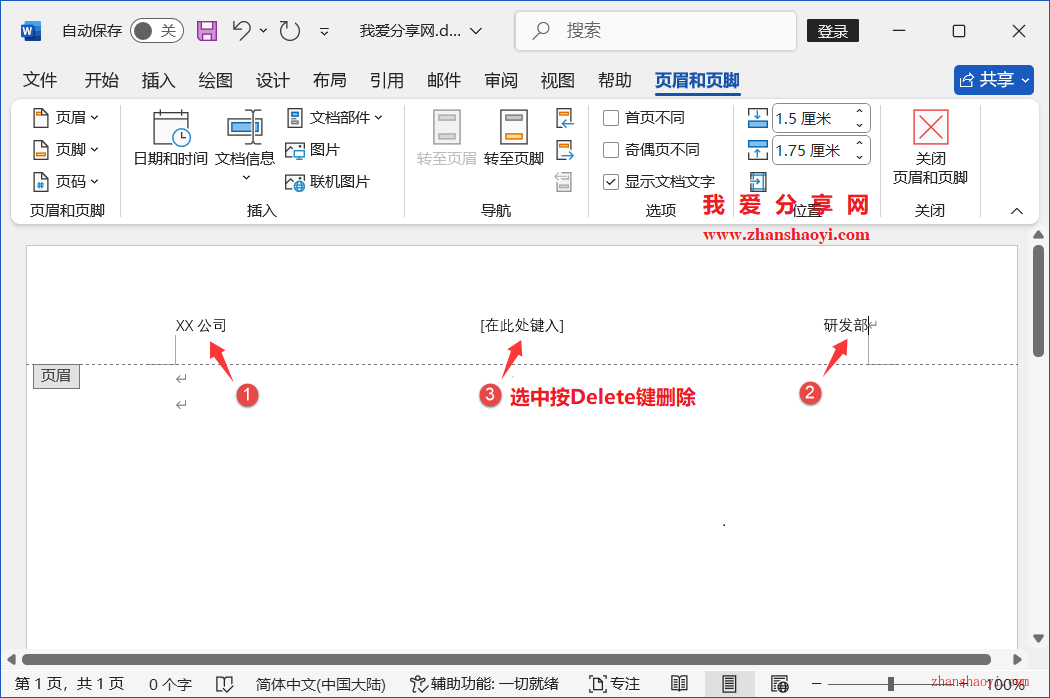Screen dimensions: 1050x698
Task: Open the spelling proofing status icon
Action: pos(224,684)
